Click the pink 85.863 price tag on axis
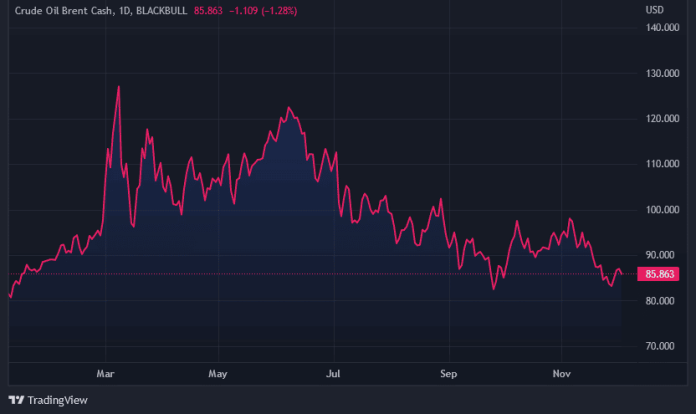 (x=662, y=273)
